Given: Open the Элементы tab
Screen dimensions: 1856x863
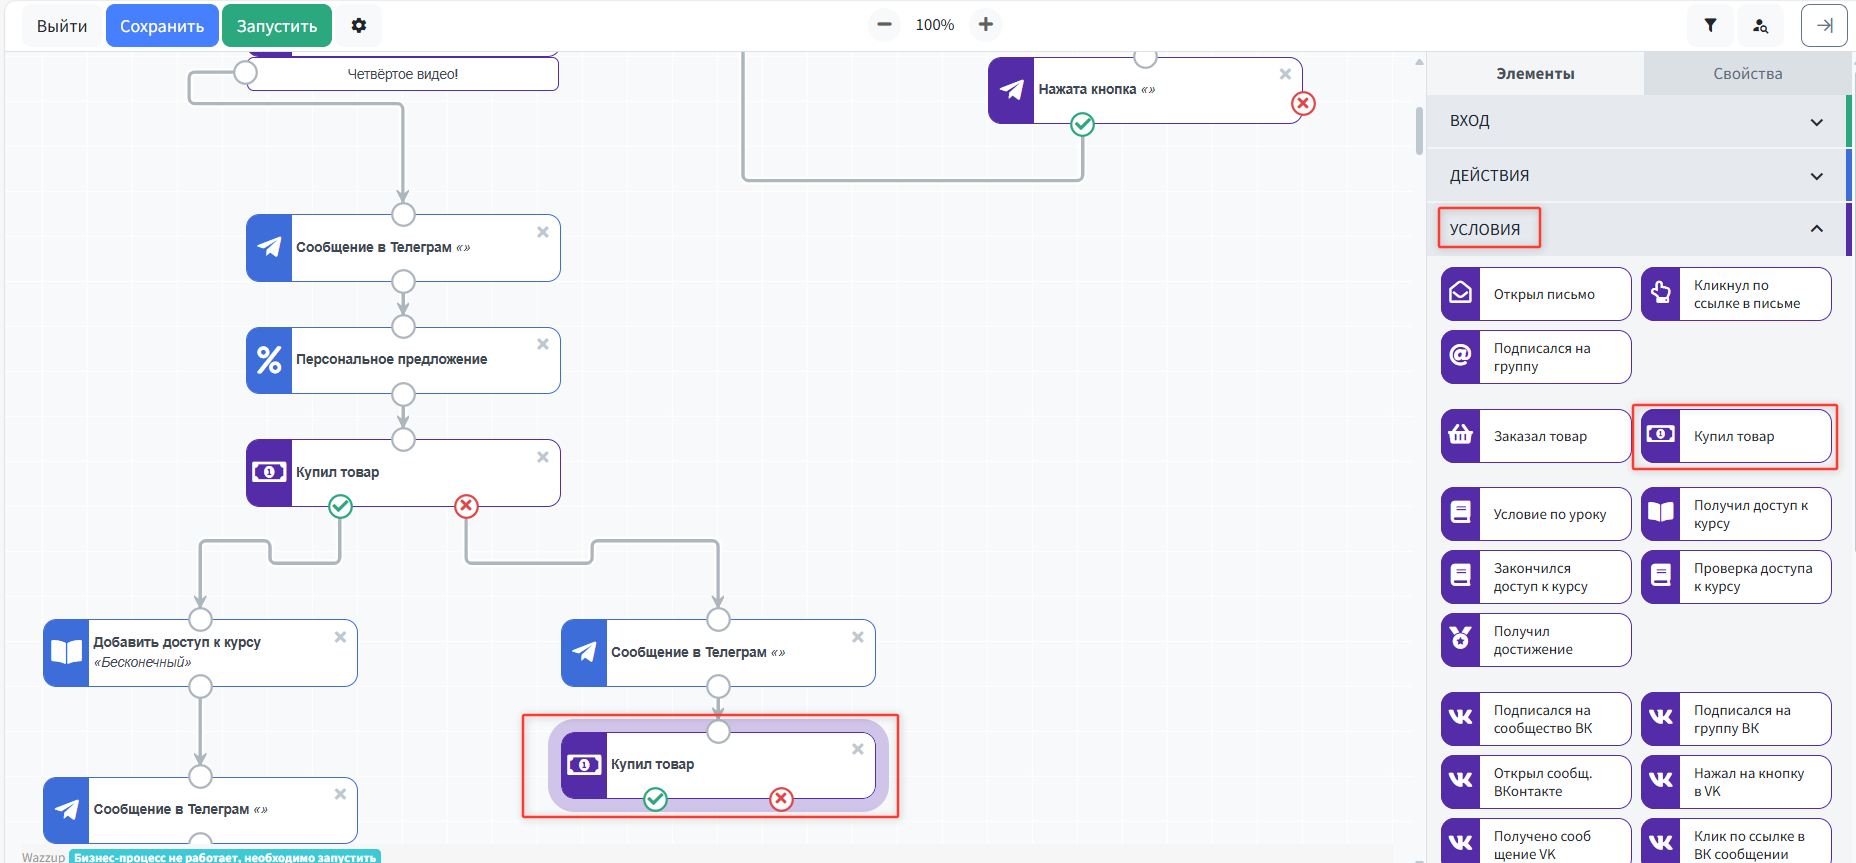Looking at the screenshot, I should 1535,74.
